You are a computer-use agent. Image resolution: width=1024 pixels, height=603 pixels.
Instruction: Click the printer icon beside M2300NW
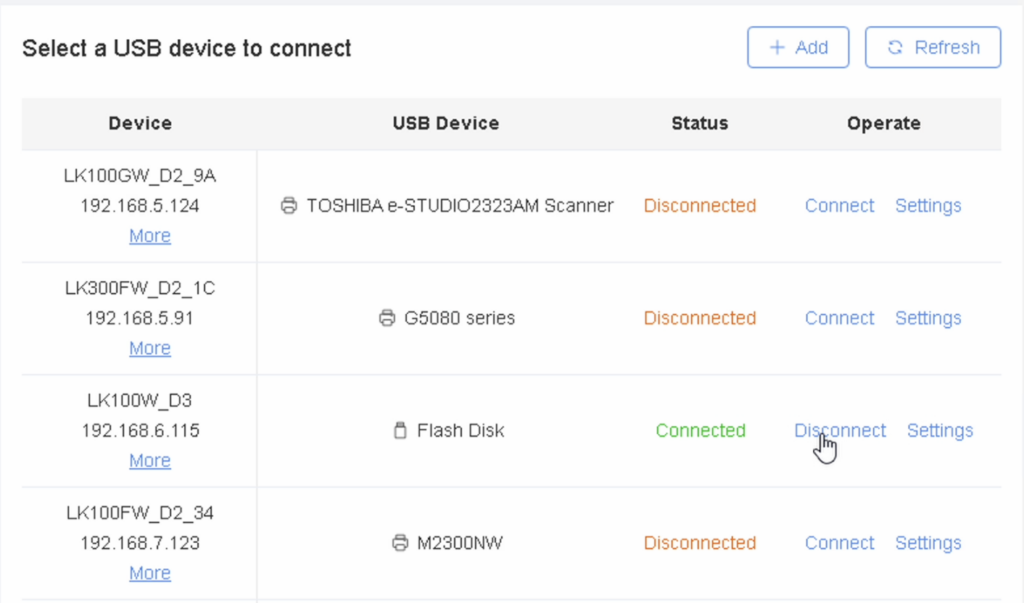[x=400, y=543]
